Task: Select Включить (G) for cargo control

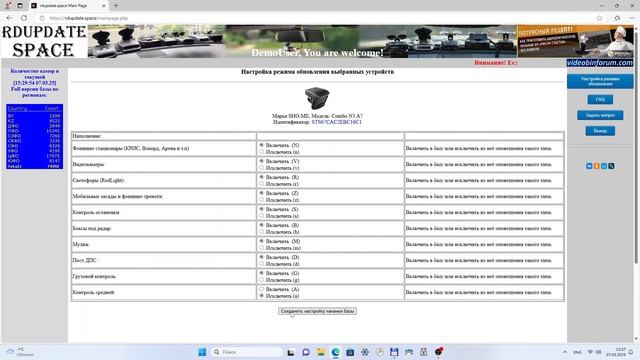Action: tap(262, 273)
